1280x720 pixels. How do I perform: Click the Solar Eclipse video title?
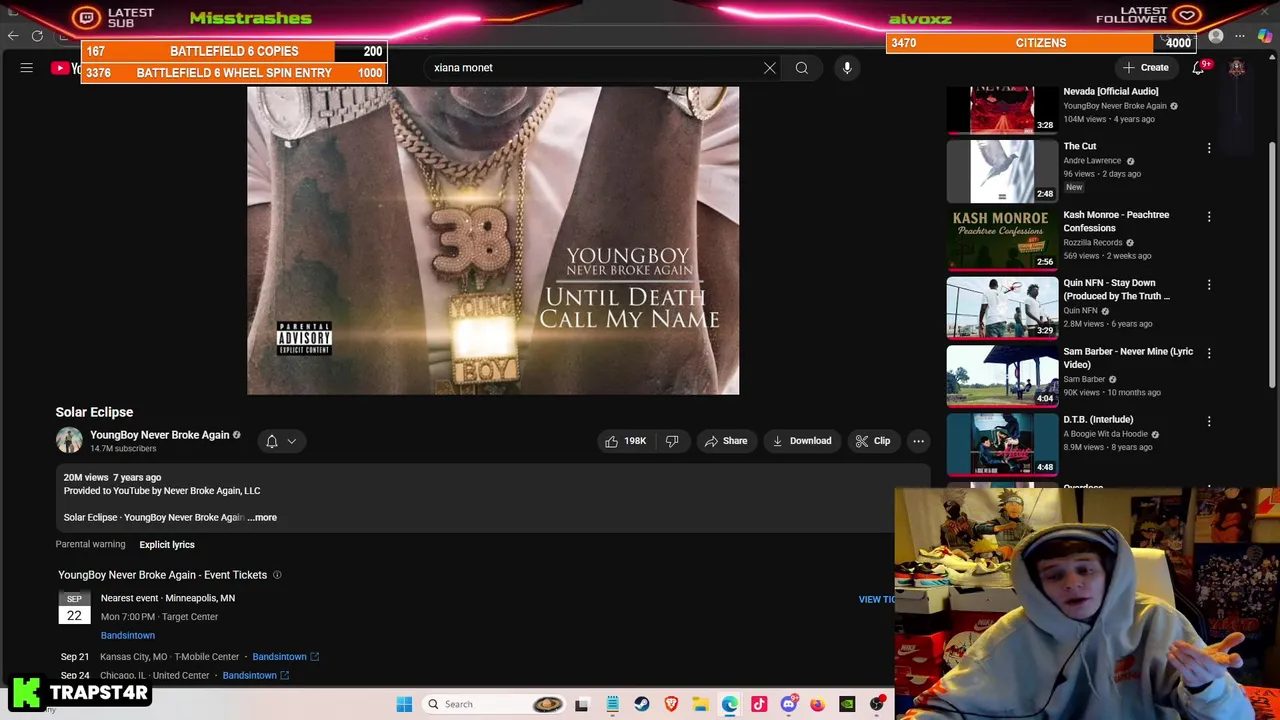(x=94, y=412)
